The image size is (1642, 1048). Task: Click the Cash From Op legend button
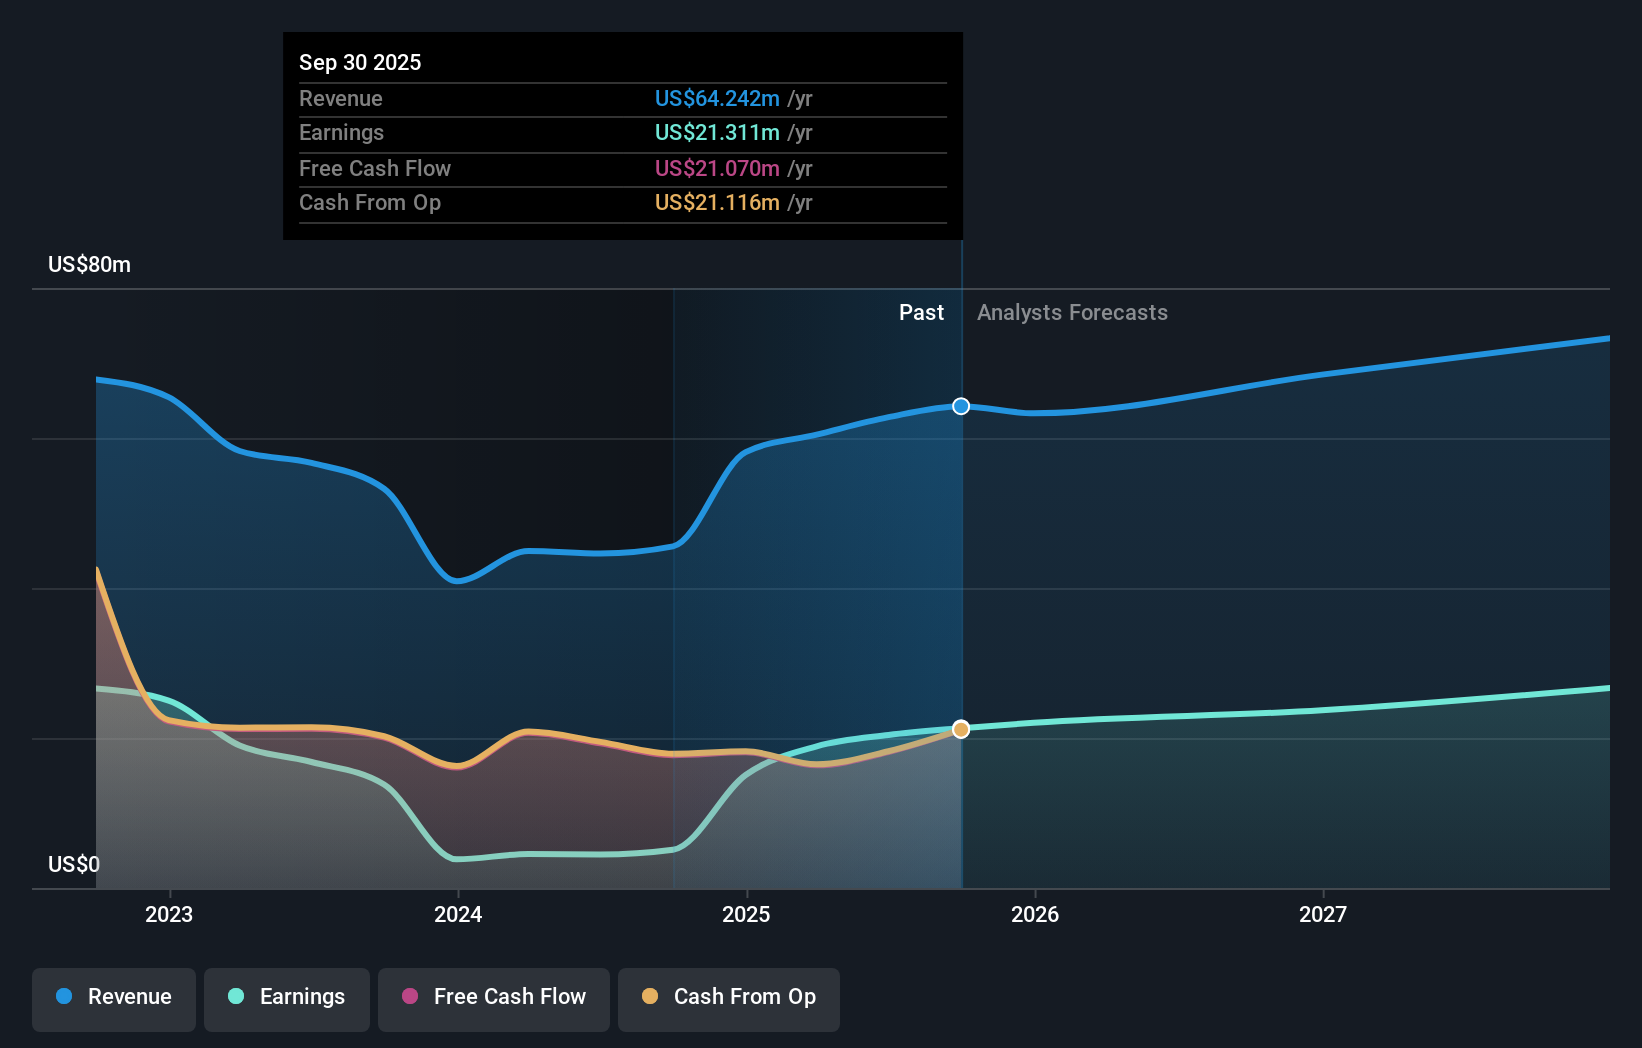pyautogui.click(x=728, y=999)
